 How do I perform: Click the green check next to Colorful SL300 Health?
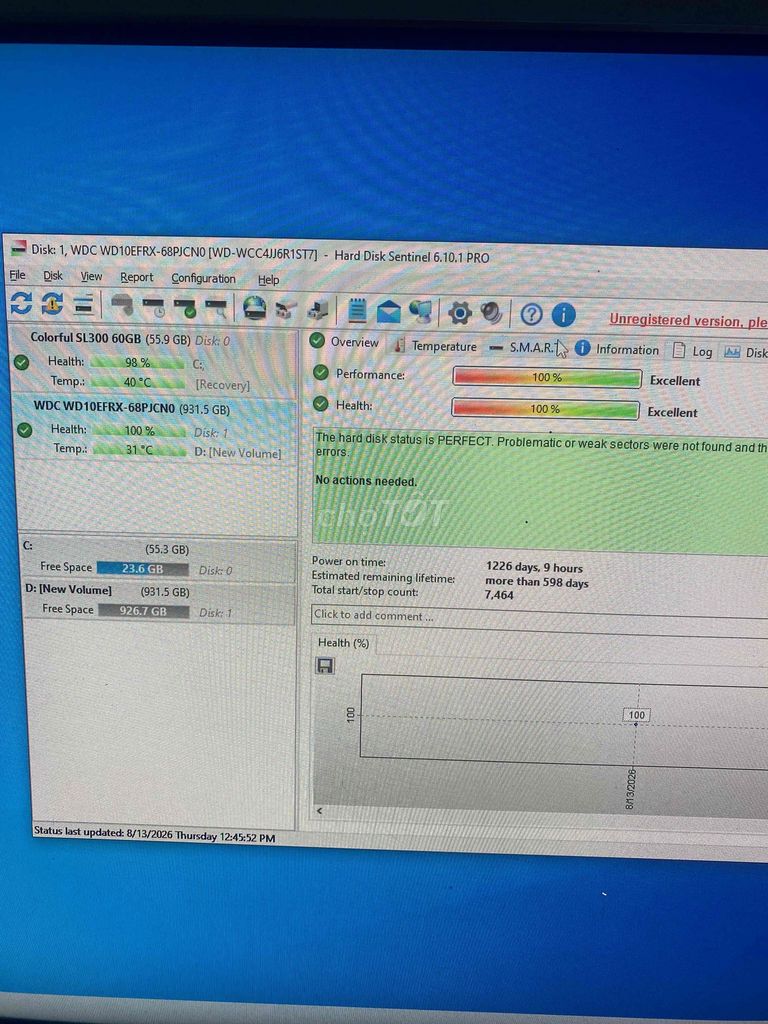point(22,362)
